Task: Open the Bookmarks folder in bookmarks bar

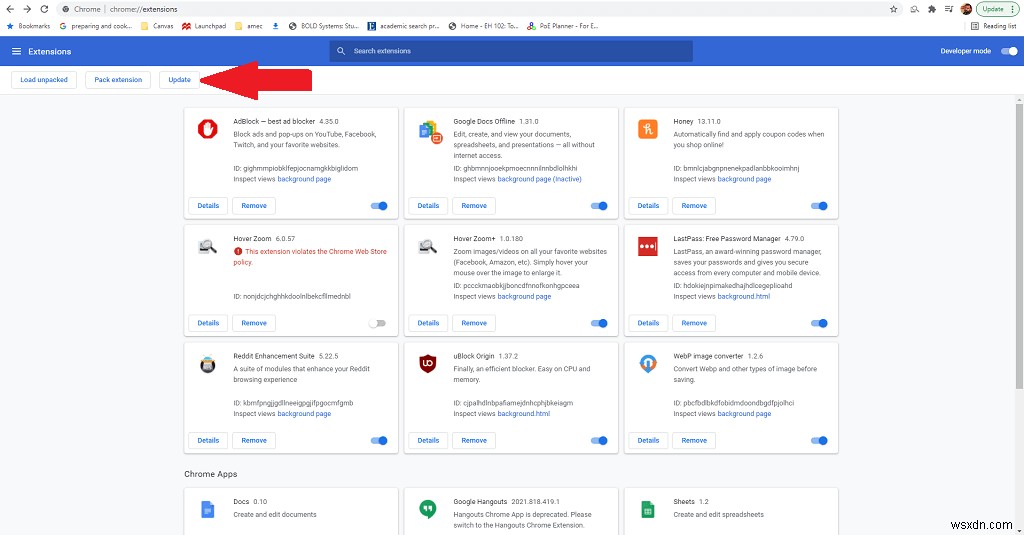Action: click(x=28, y=26)
